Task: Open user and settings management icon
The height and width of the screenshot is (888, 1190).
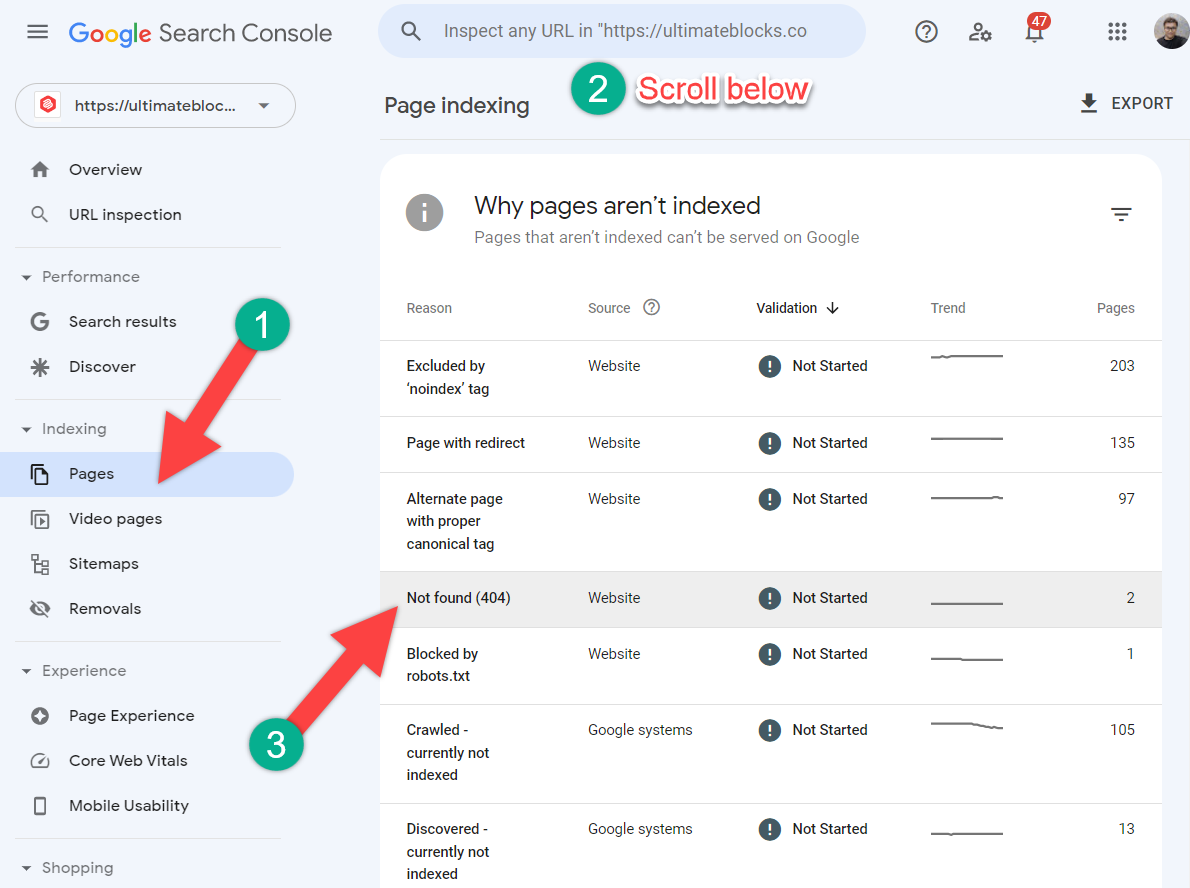Action: point(980,32)
